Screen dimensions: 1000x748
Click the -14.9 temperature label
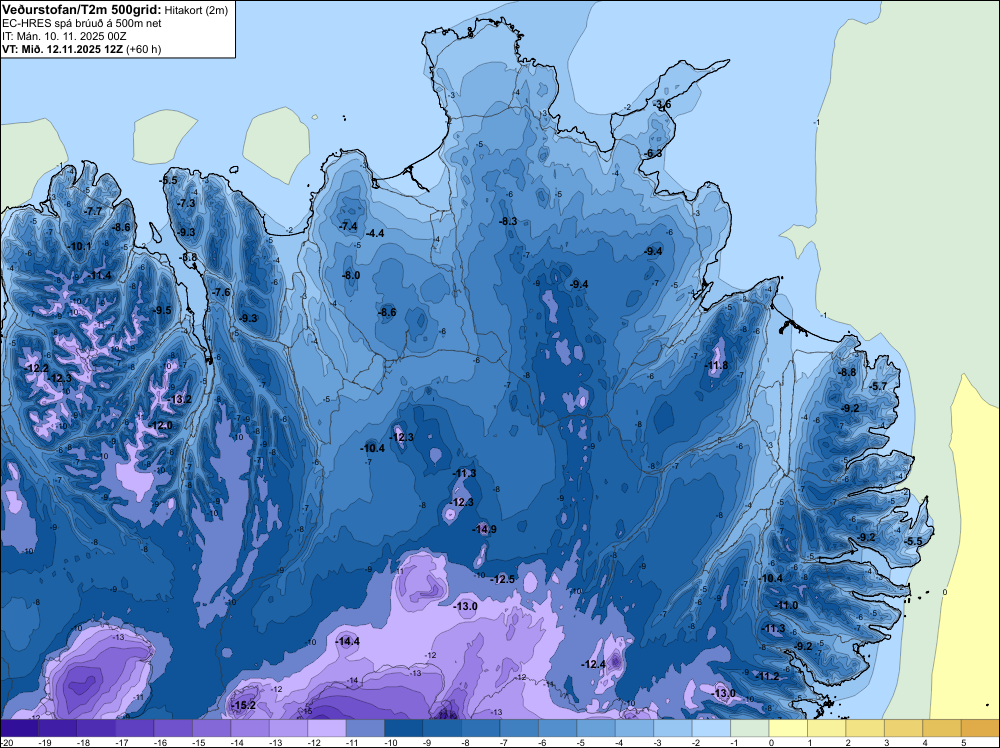484,529
